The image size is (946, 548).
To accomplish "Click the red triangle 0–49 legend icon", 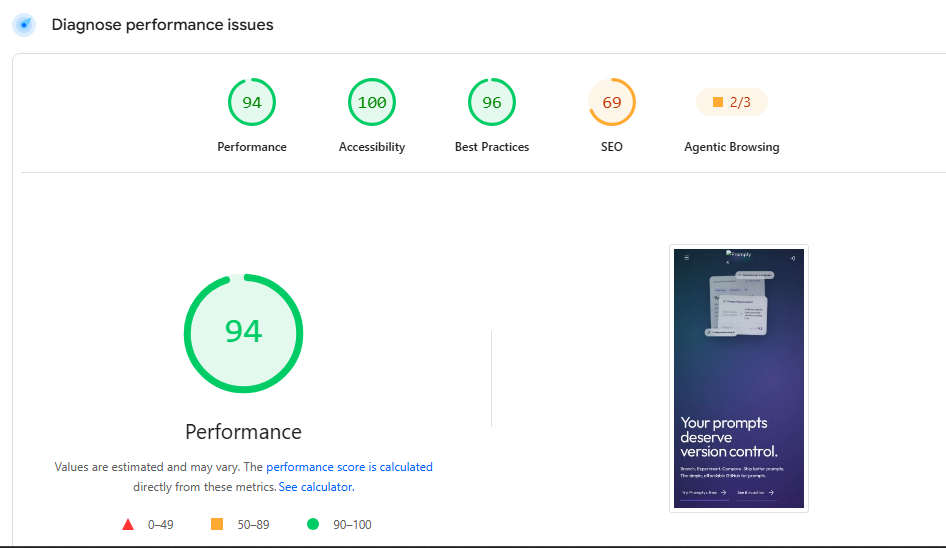I will (128, 524).
